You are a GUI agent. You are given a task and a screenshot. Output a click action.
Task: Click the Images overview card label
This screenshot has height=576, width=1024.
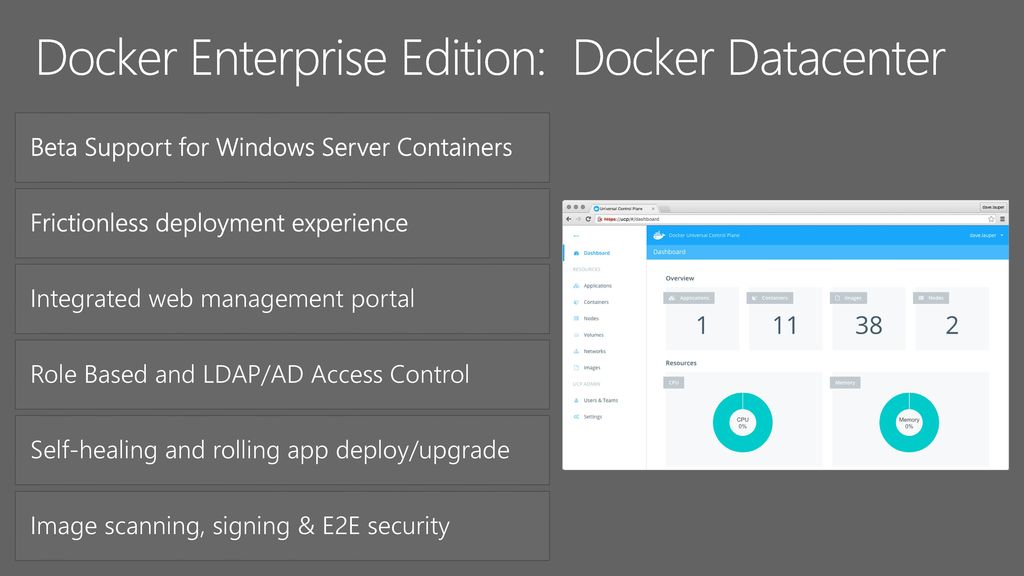click(x=848, y=298)
